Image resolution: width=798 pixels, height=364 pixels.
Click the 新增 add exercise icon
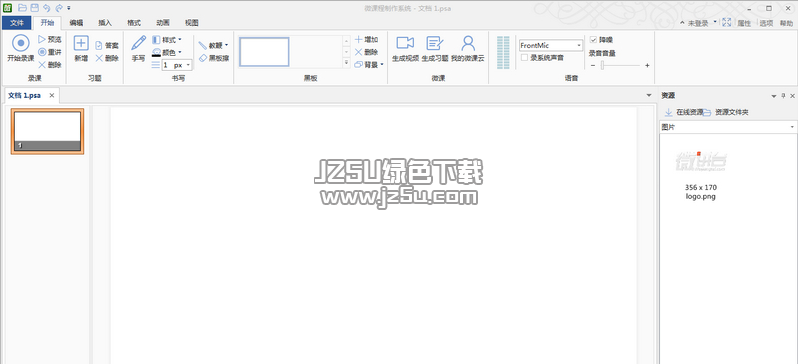click(x=81, y=43)
